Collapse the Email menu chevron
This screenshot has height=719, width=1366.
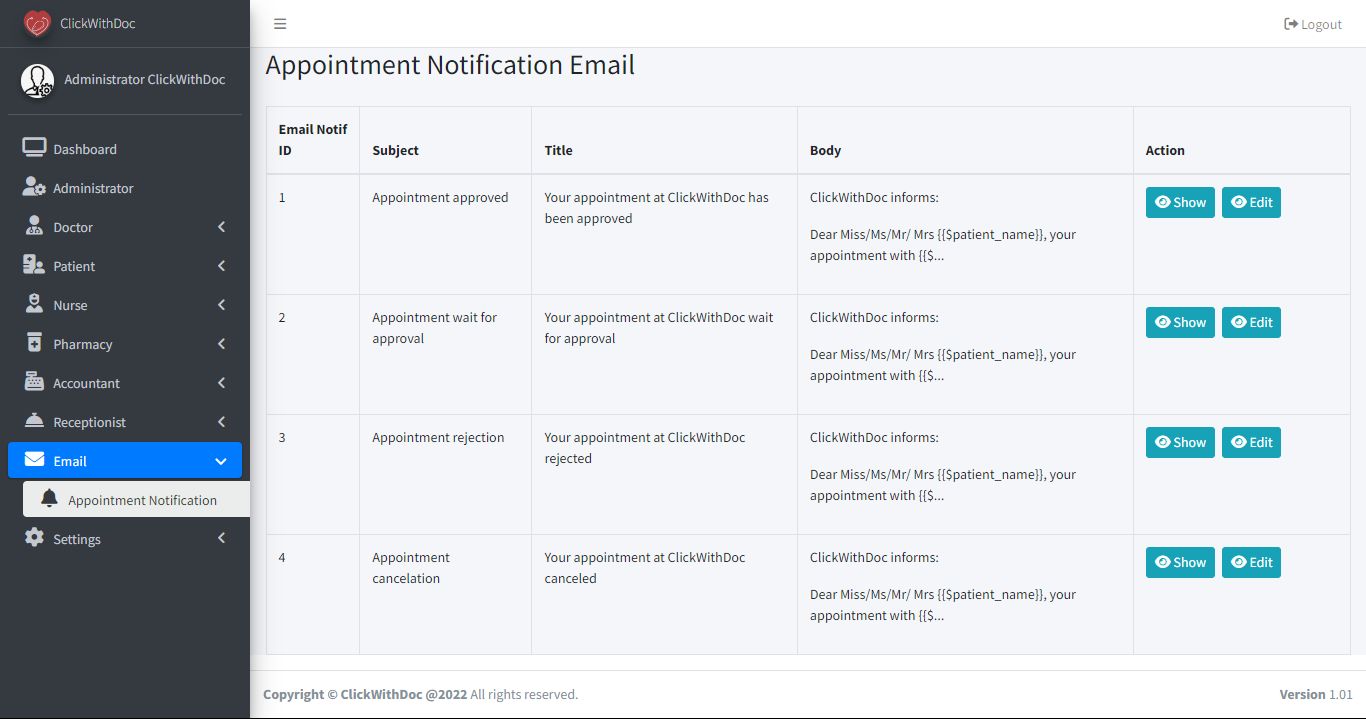[221, 461]
